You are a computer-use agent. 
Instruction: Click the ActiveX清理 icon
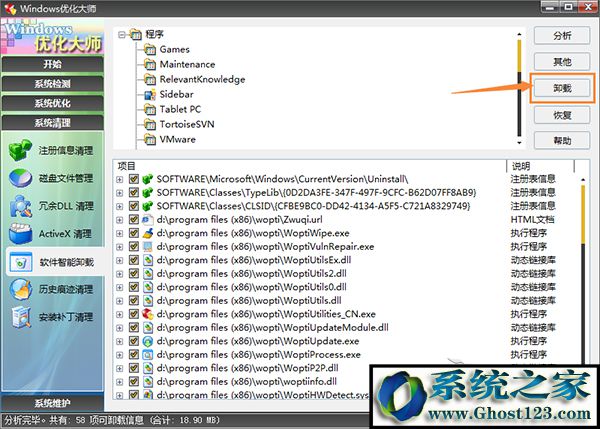coord(21,235)
